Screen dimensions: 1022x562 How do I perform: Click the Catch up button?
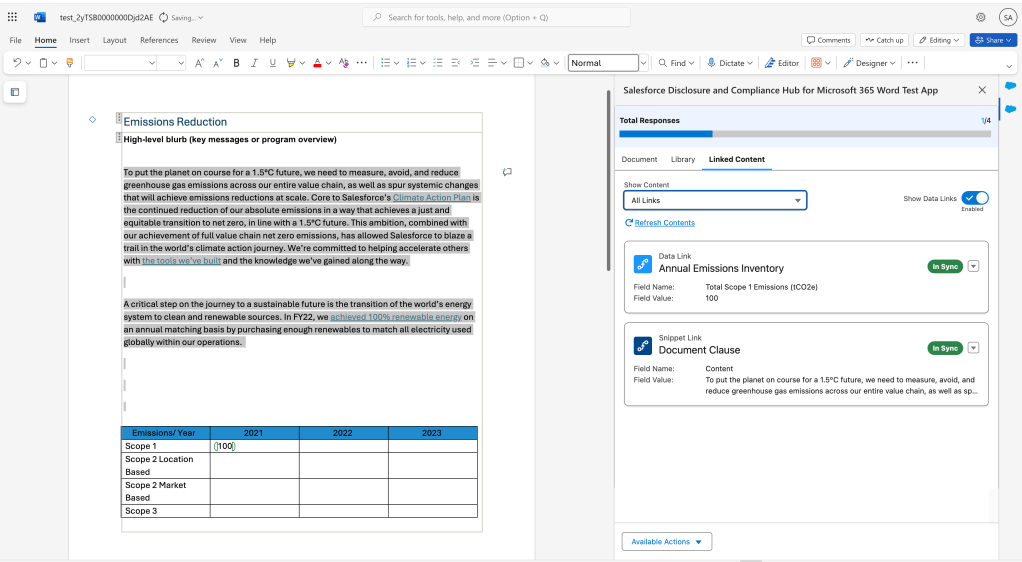(x=884, y=40)
